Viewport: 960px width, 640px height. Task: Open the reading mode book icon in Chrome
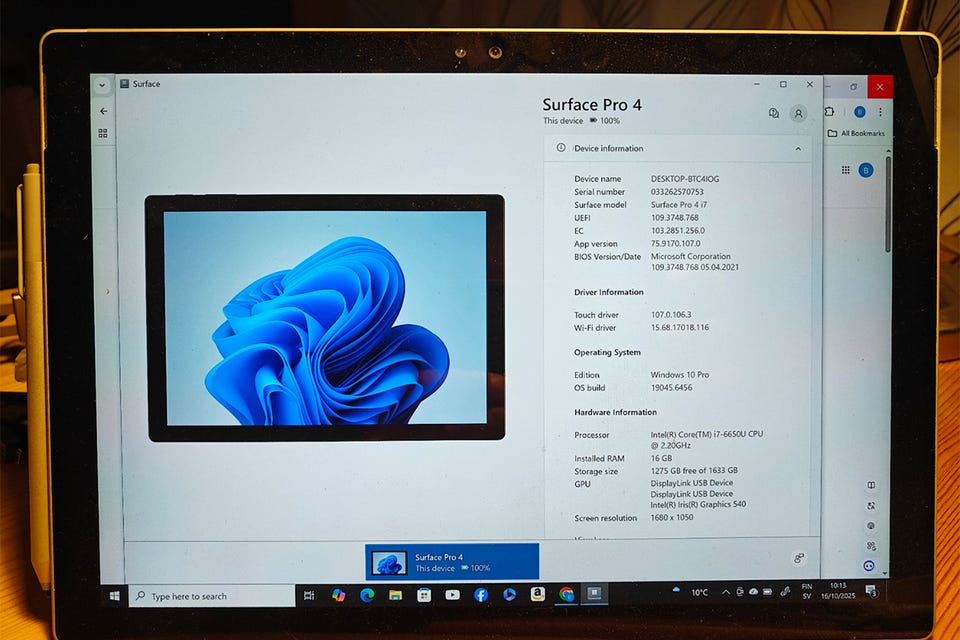click(871, 485)
